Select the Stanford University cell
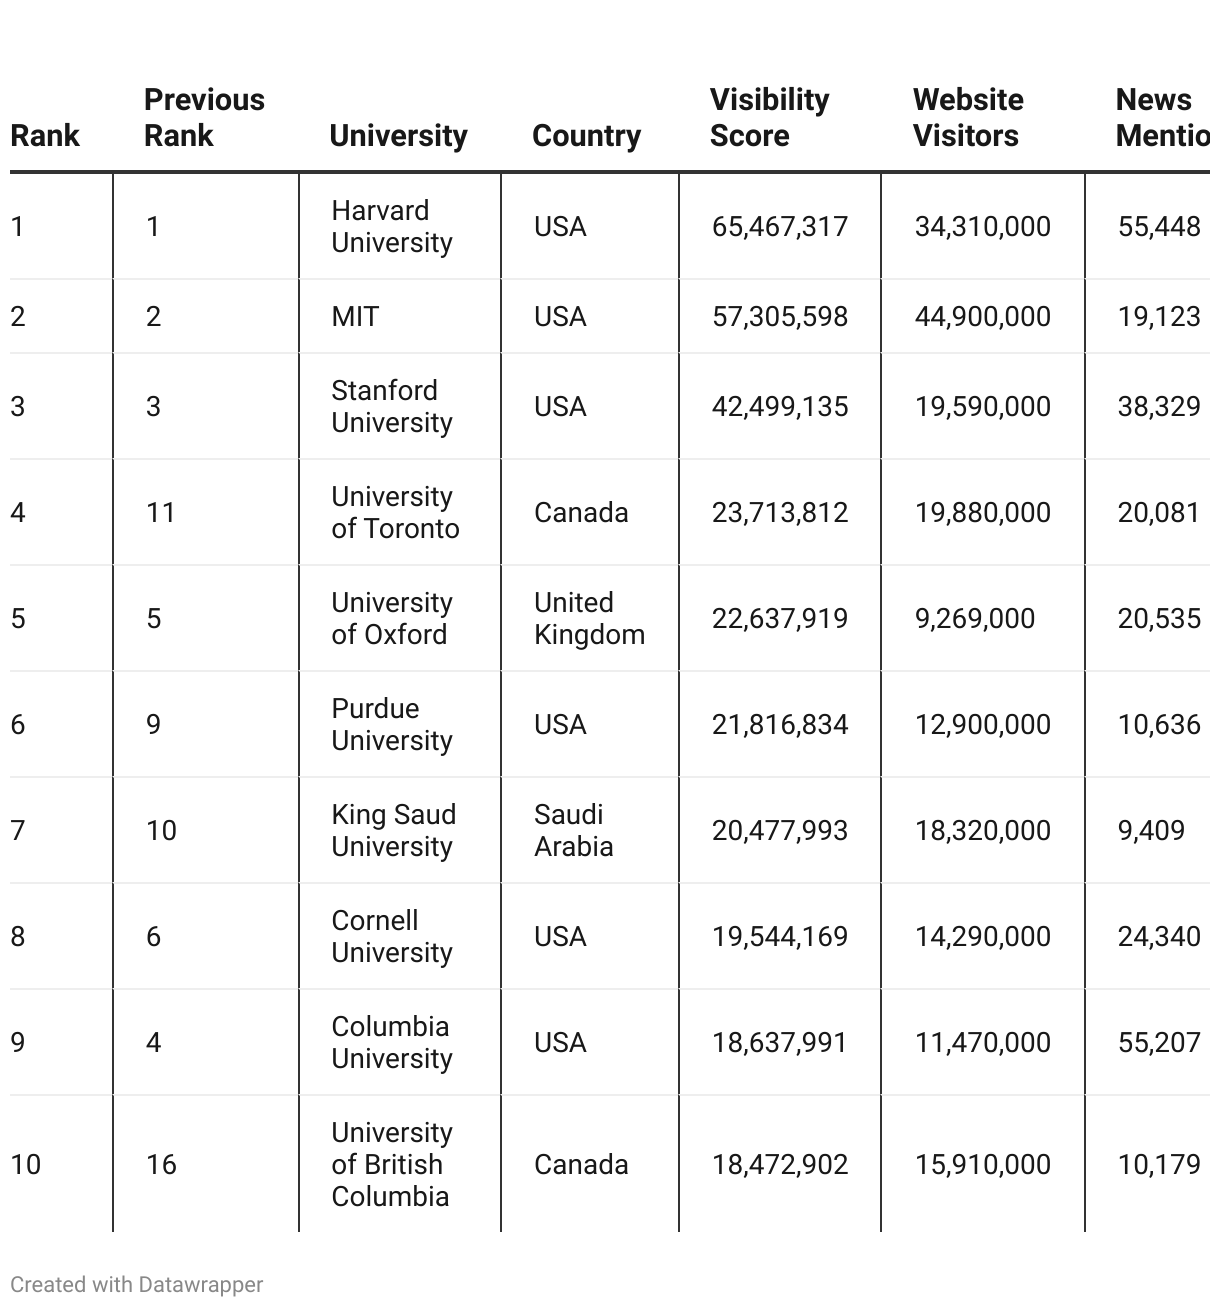Image resolution: width=1220 pixels, height=1308 pixels. [392, 407]
